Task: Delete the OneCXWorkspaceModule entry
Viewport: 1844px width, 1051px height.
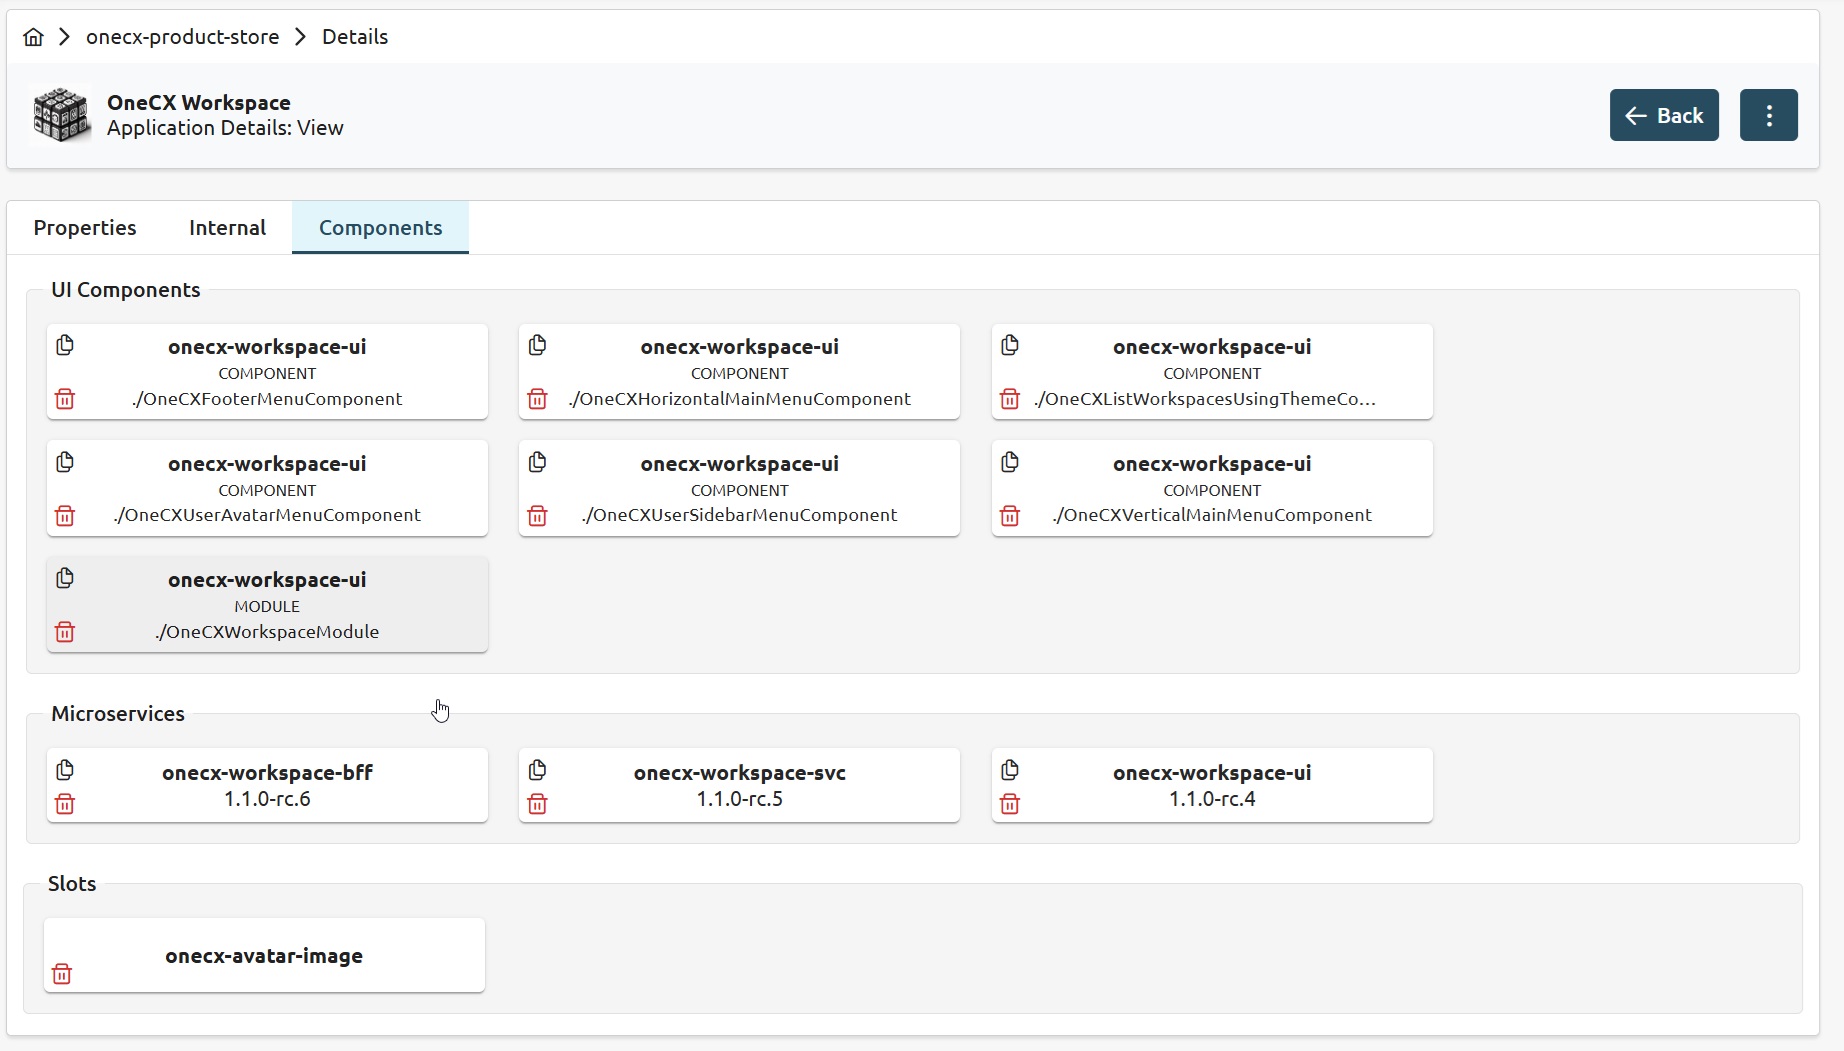Action: pyautogui.click(x=65, y=632)
